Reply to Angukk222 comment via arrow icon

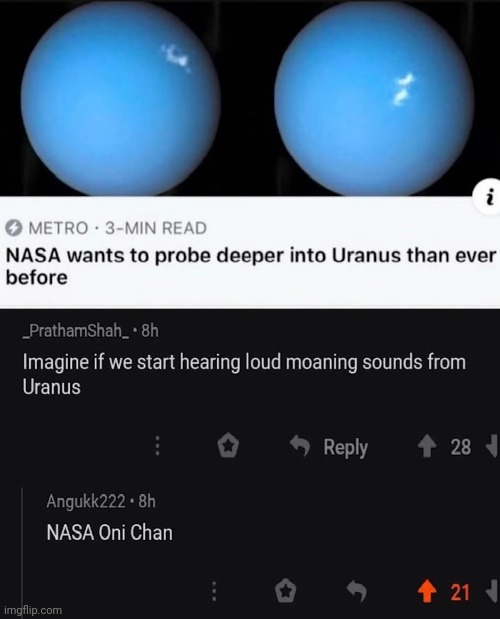tap(357, 591)
